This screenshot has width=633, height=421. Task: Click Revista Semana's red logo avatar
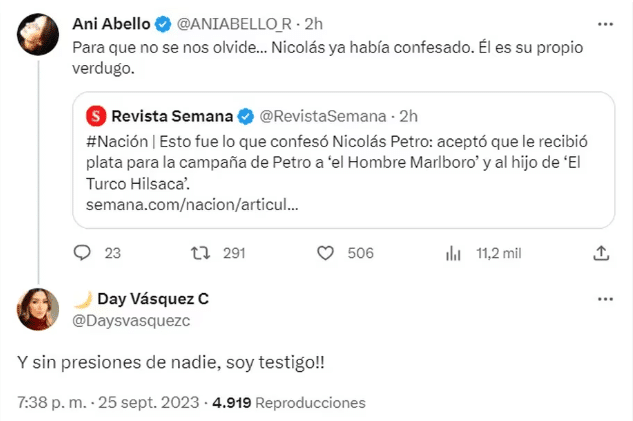pos(96,114)
